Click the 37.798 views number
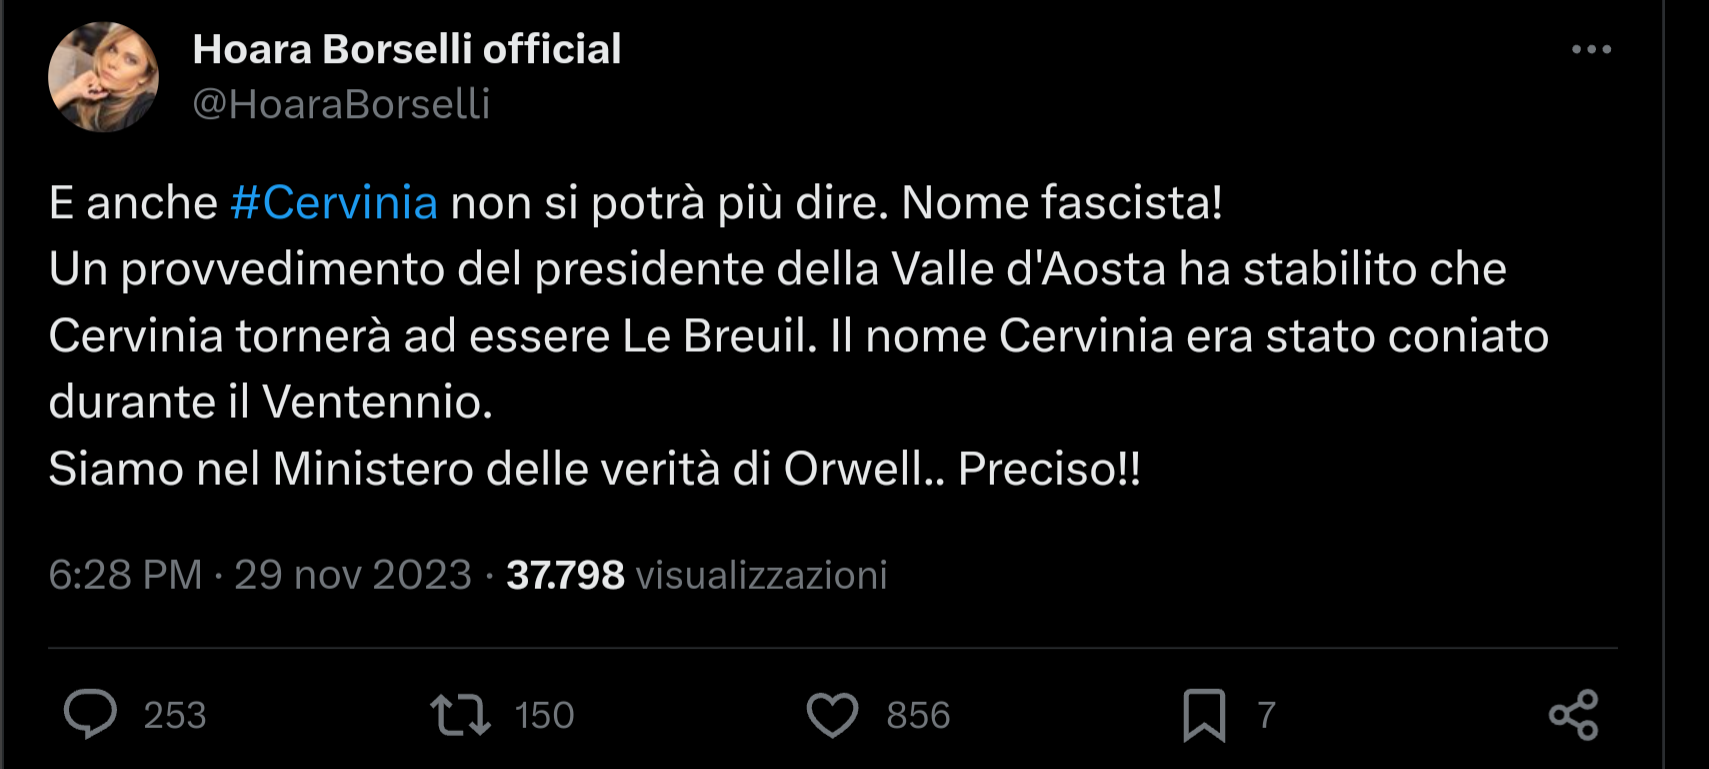The image size is (1709, 769). (565, 575)
